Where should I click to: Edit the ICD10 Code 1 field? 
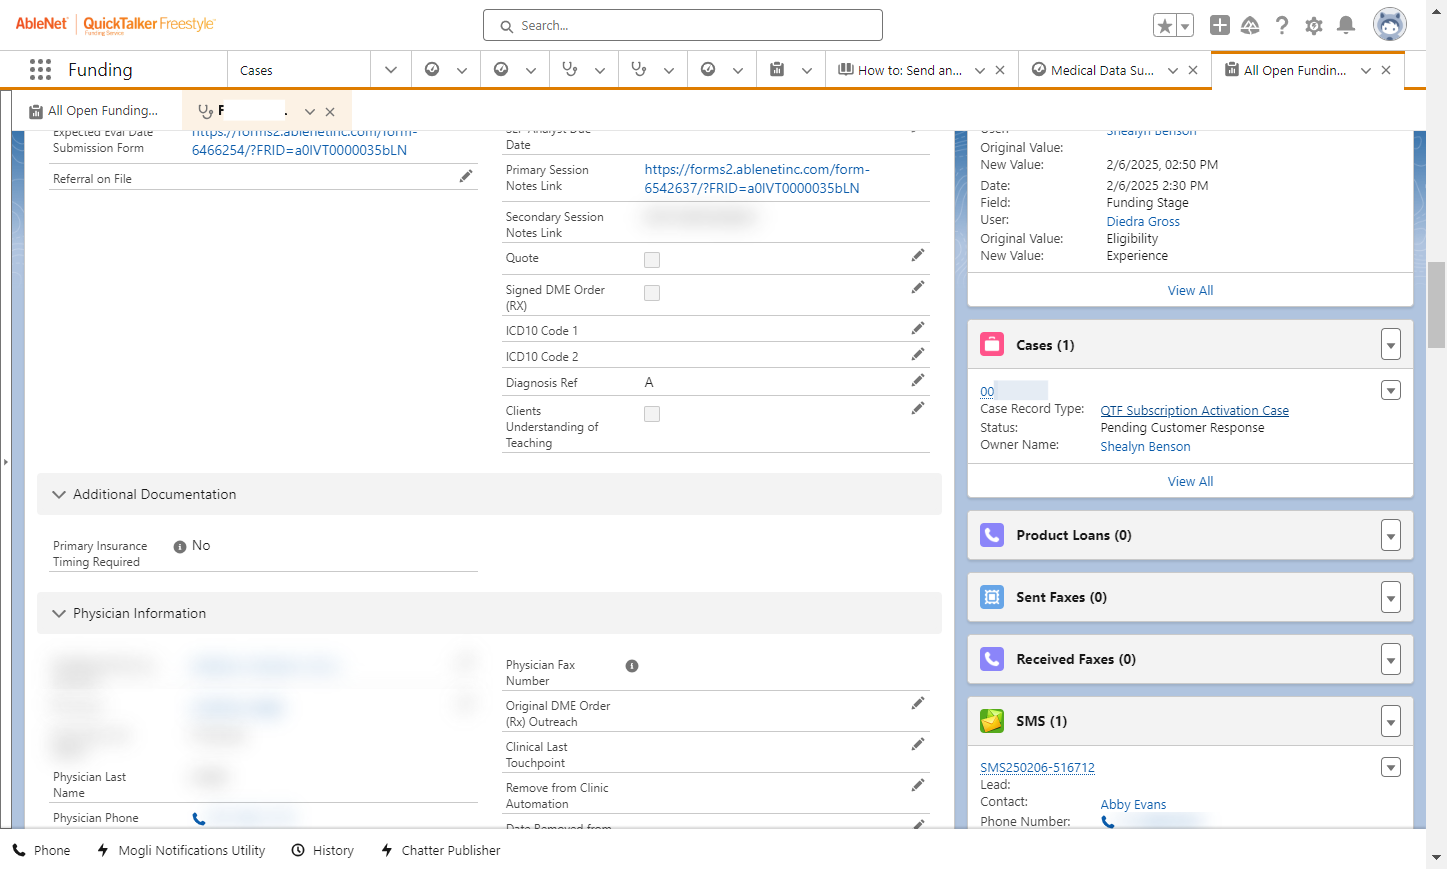(917, 328)
